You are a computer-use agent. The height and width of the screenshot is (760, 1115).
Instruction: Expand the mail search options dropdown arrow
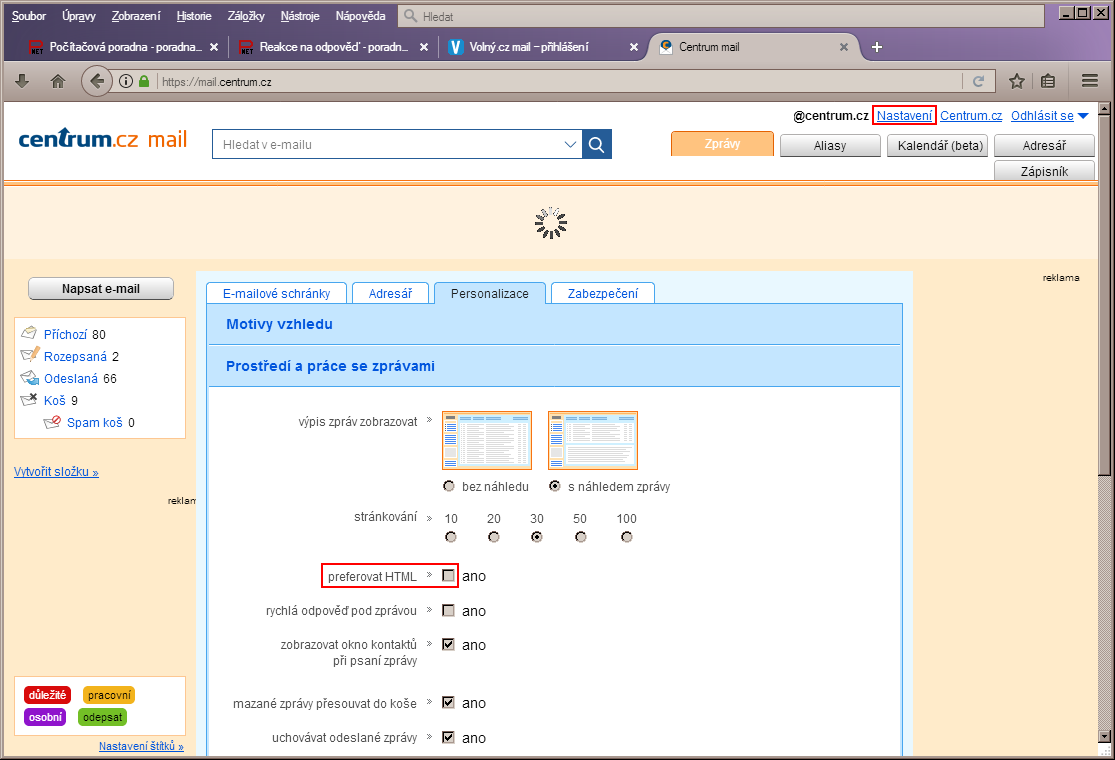click(570, 144)
